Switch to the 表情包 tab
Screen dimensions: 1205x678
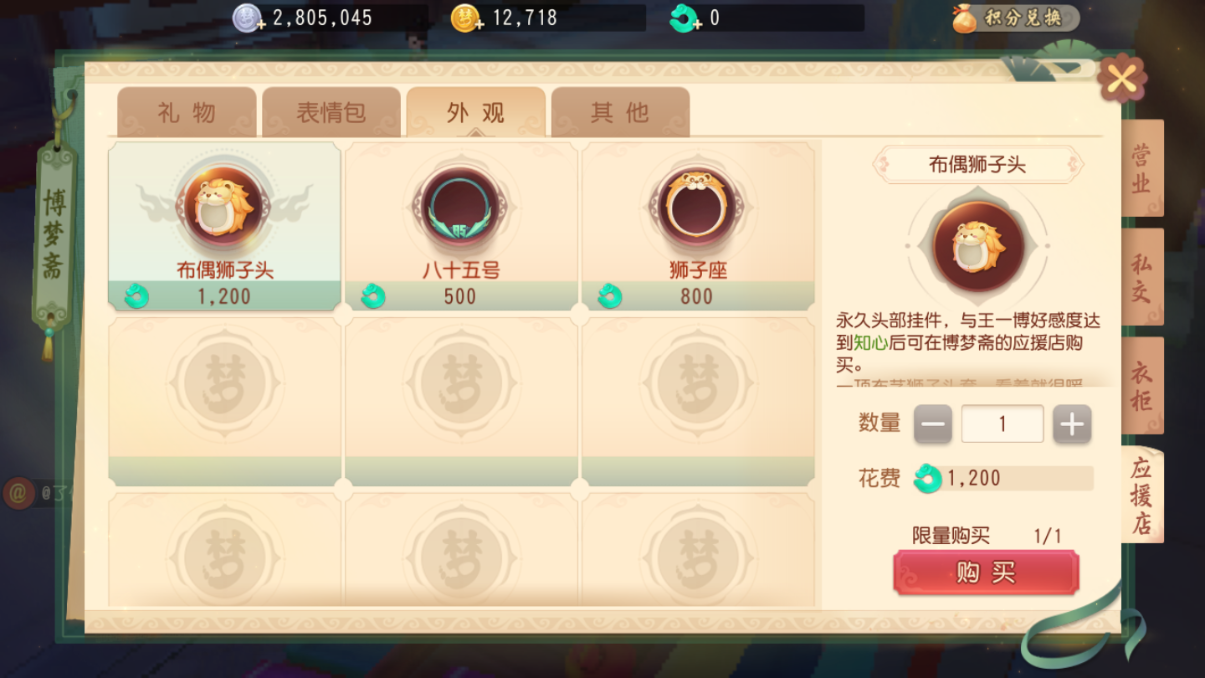[331, 112]
